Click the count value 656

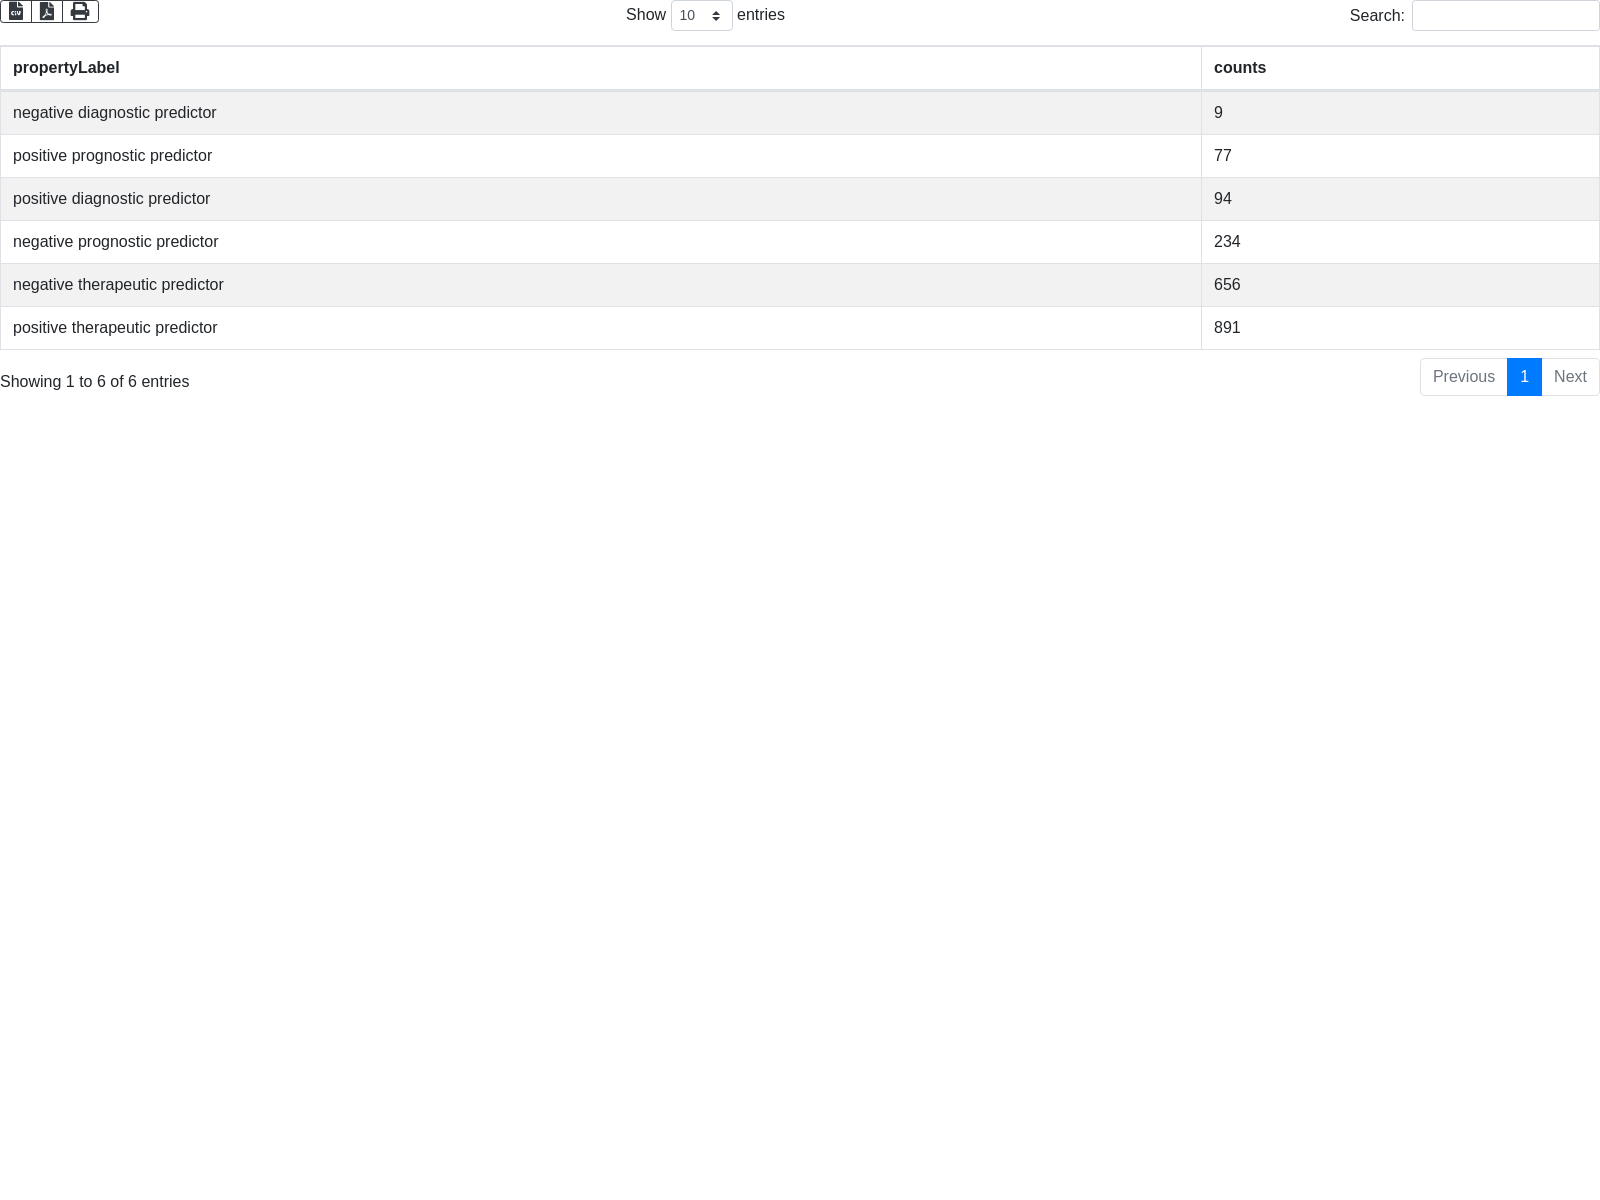1227,285
